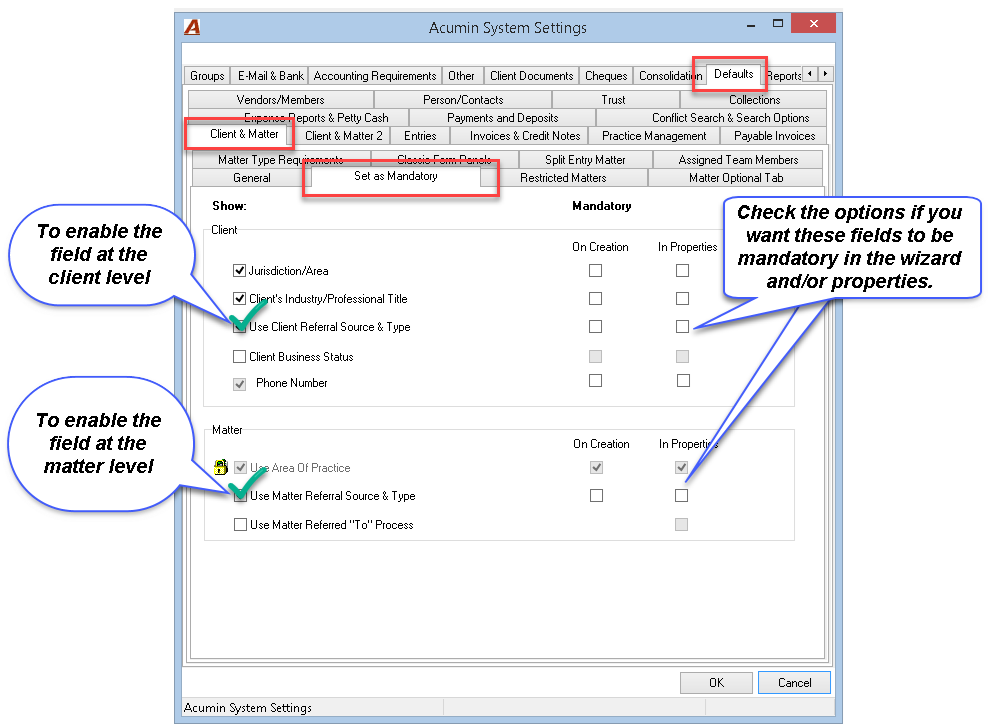Open the Assigned Team Members tab
This screenshot has height=724, width=988.
pyautogui.click(x=738, y=160)
